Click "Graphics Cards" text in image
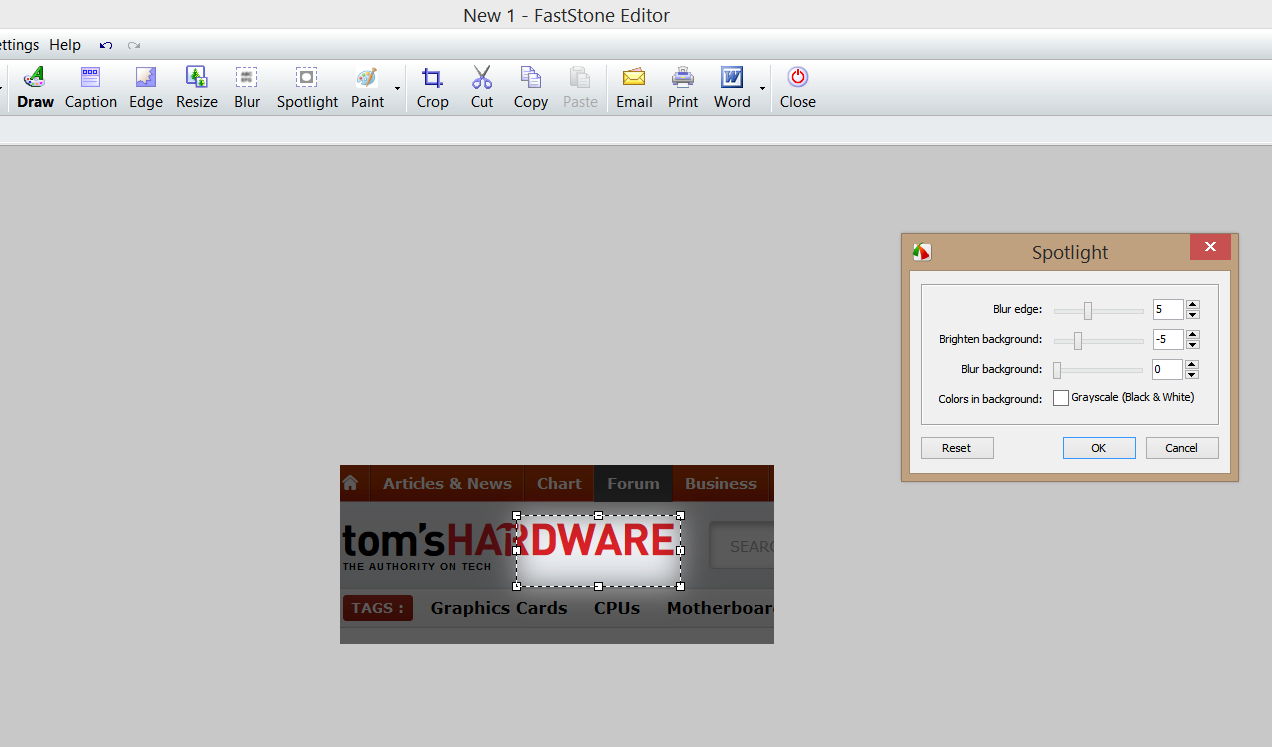Screen dimensions: 1272x747 point(499,608)
